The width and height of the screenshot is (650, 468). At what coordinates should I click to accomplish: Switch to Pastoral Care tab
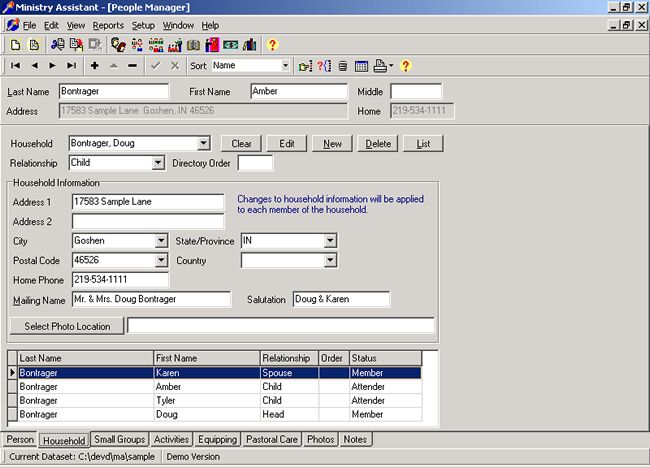[272, 439]
